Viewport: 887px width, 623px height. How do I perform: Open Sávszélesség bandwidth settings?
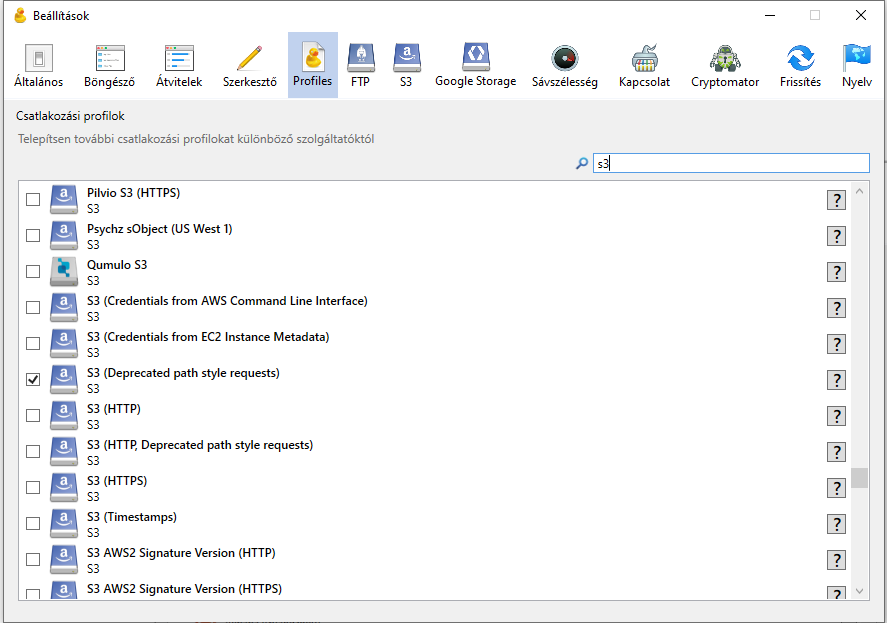564,65
